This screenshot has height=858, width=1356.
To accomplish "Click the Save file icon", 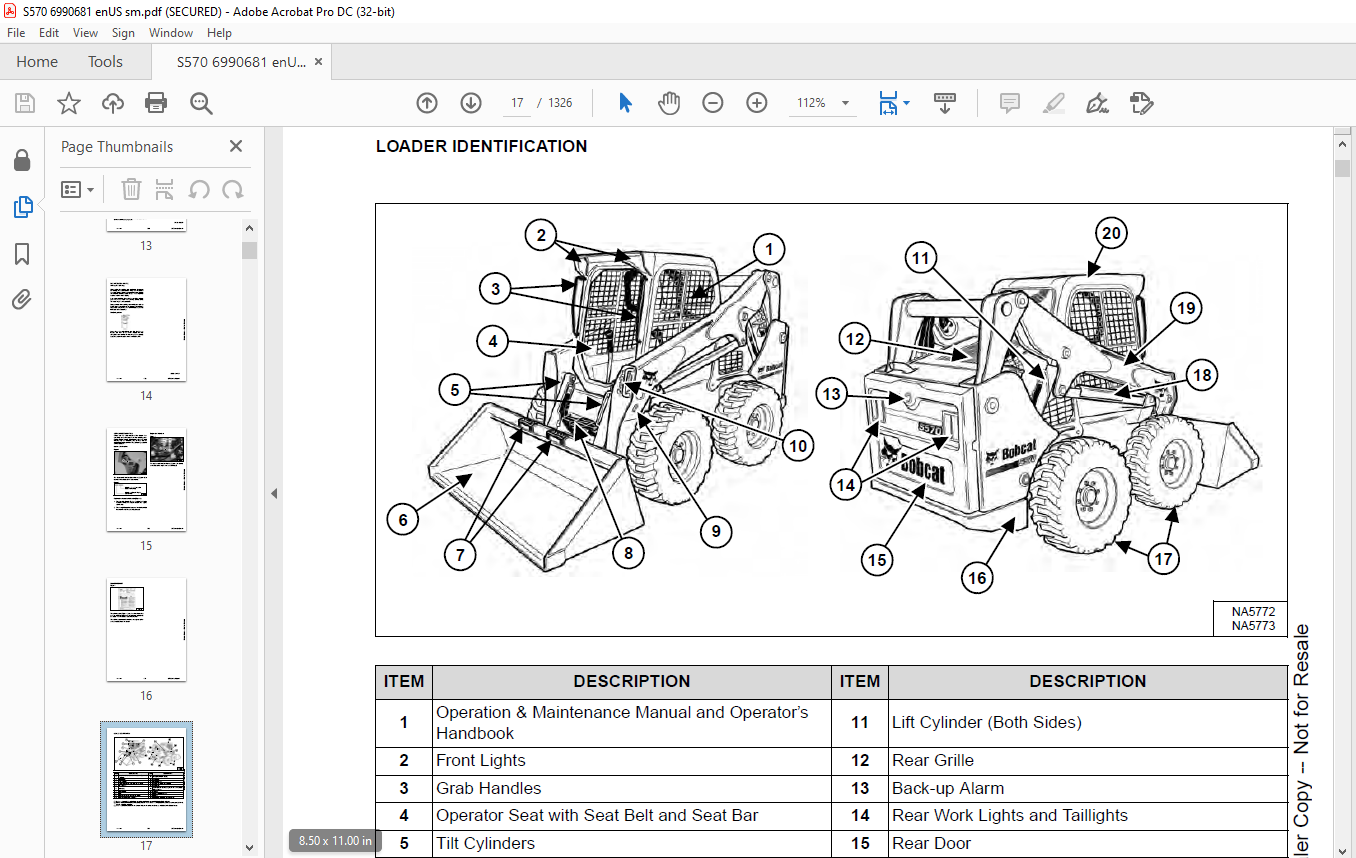I will click(x=25, y=103).
